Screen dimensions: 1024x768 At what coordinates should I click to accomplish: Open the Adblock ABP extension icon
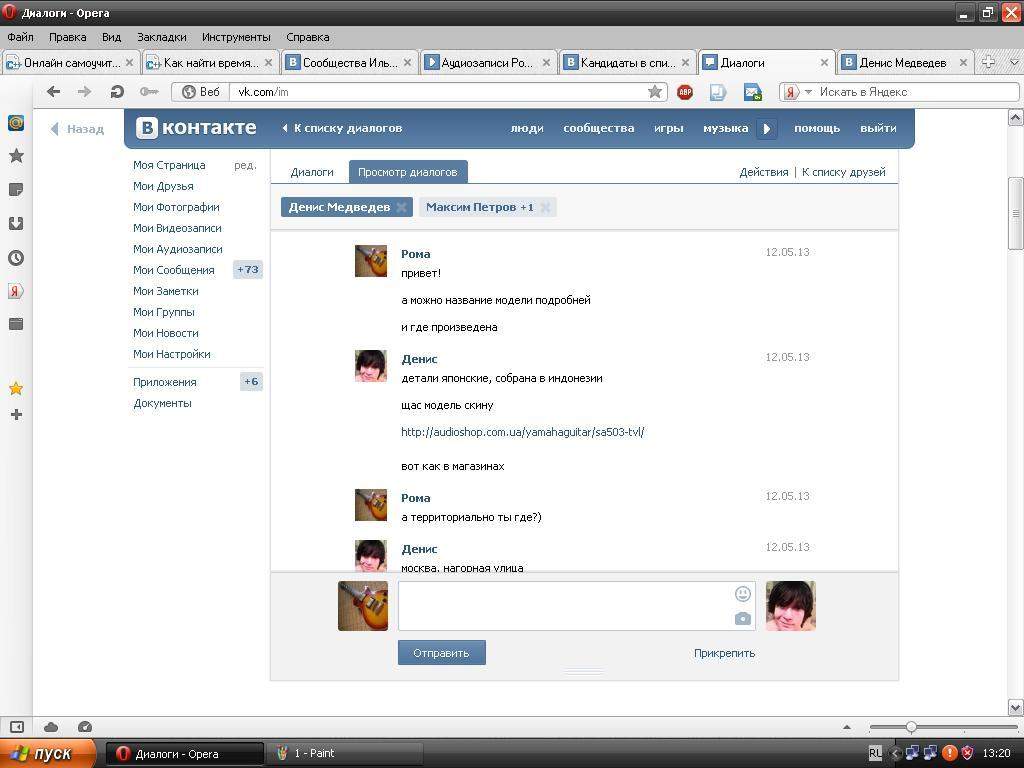click(685, 92)
